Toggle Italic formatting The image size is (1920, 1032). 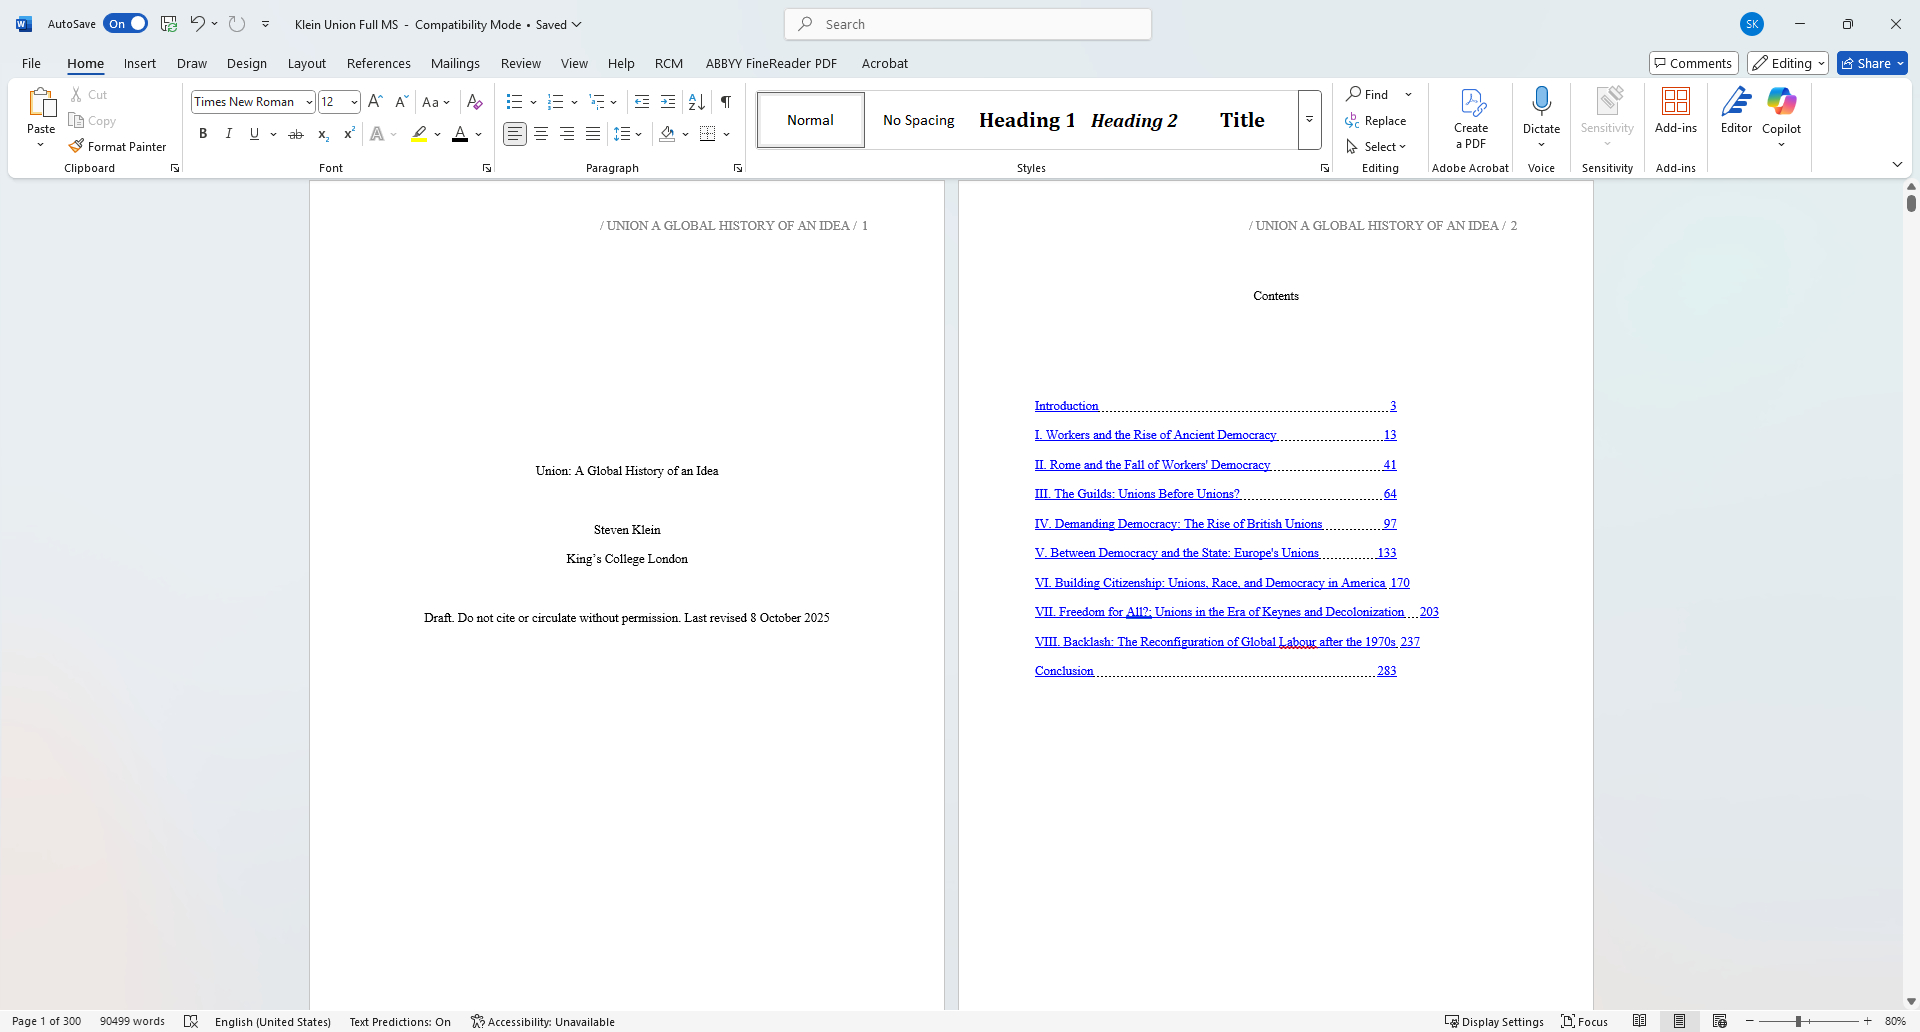[x=229, y=134]
